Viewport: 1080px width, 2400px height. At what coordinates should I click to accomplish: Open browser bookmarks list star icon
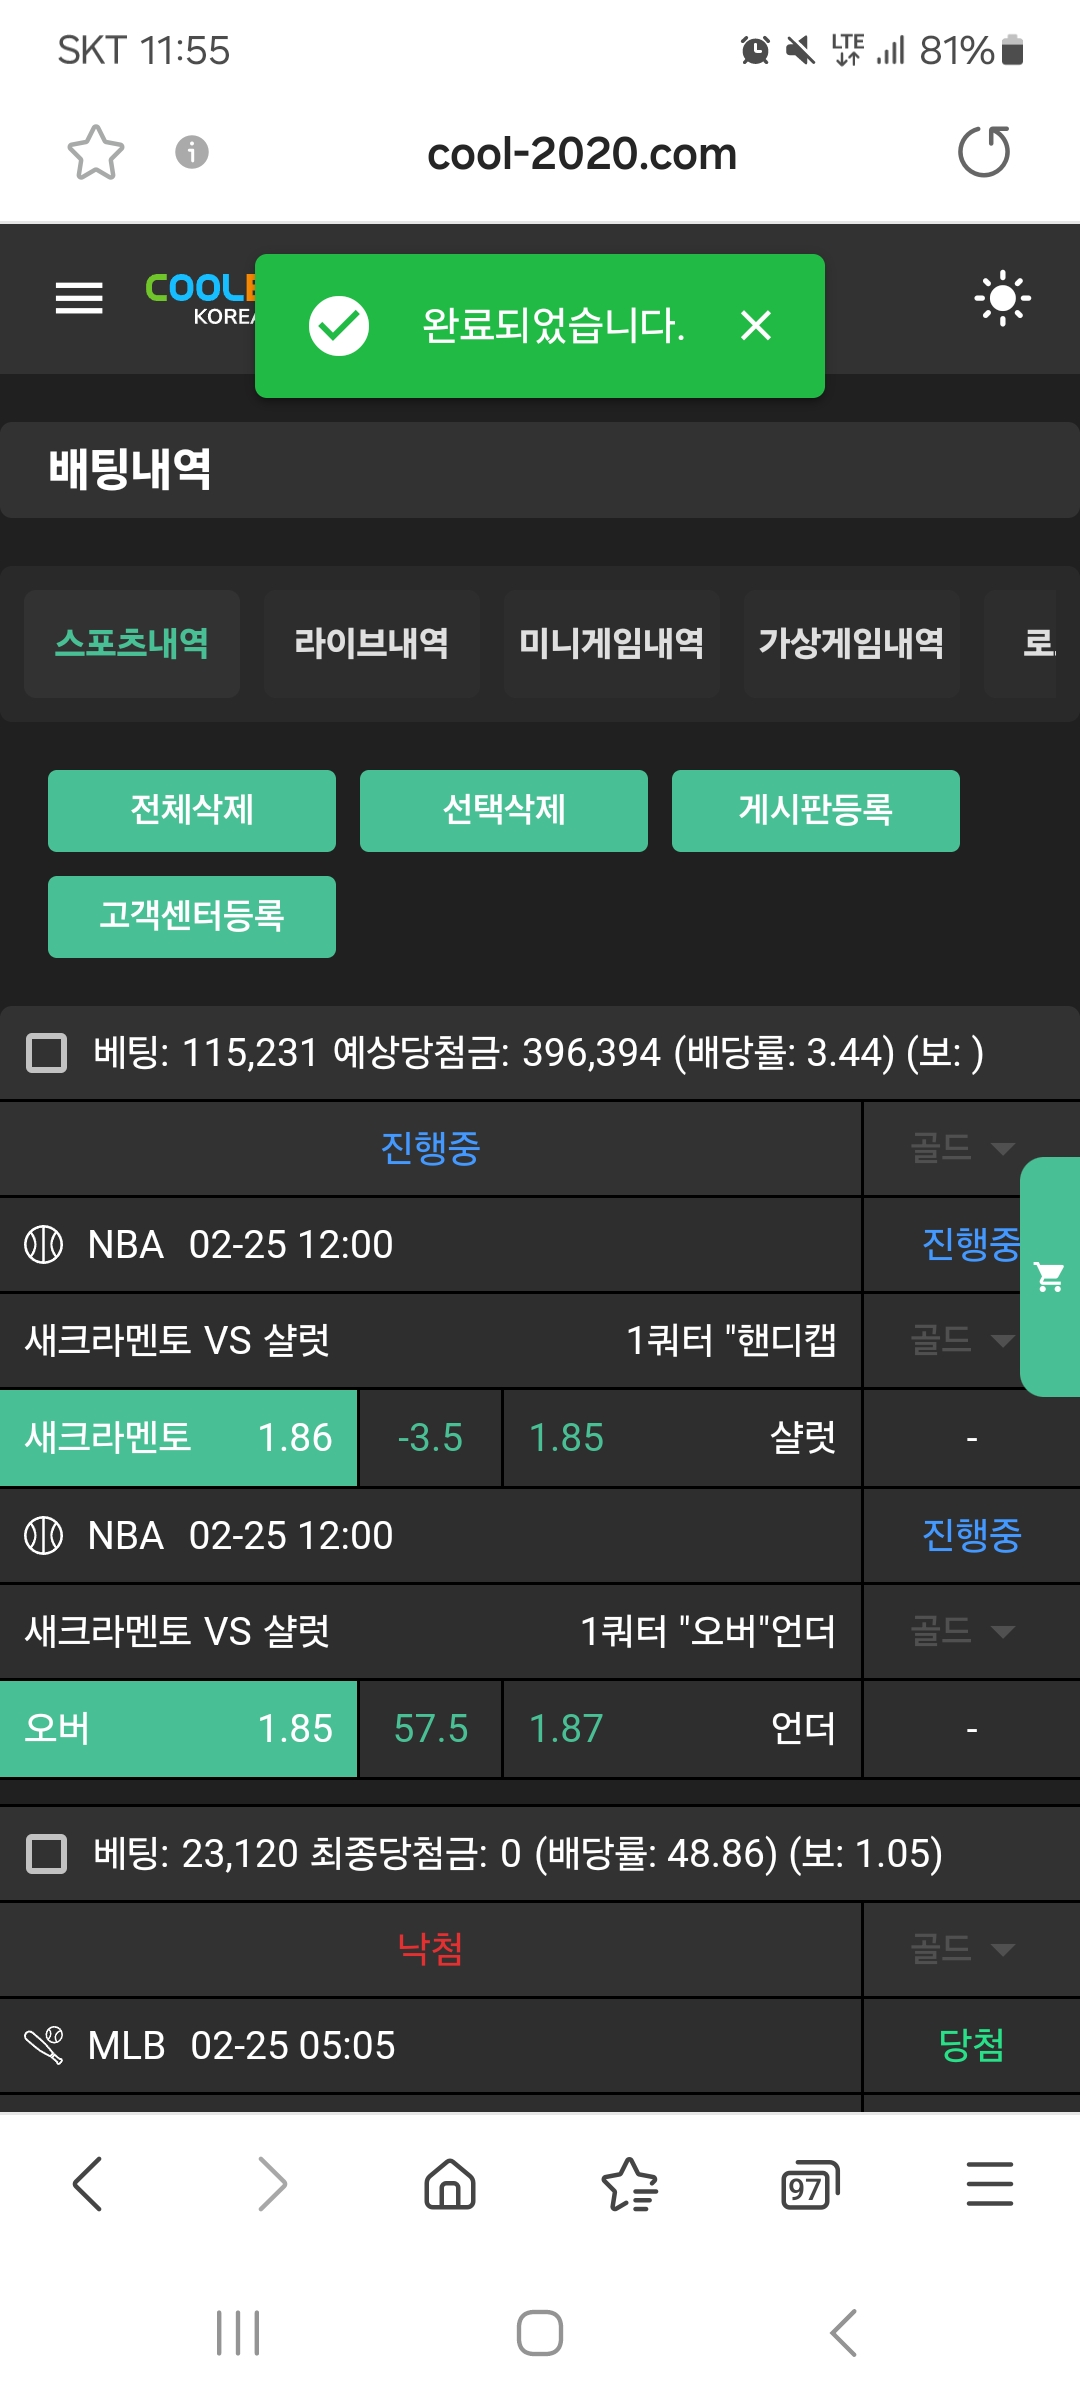pyautogui.click(x=629, y=2183)
